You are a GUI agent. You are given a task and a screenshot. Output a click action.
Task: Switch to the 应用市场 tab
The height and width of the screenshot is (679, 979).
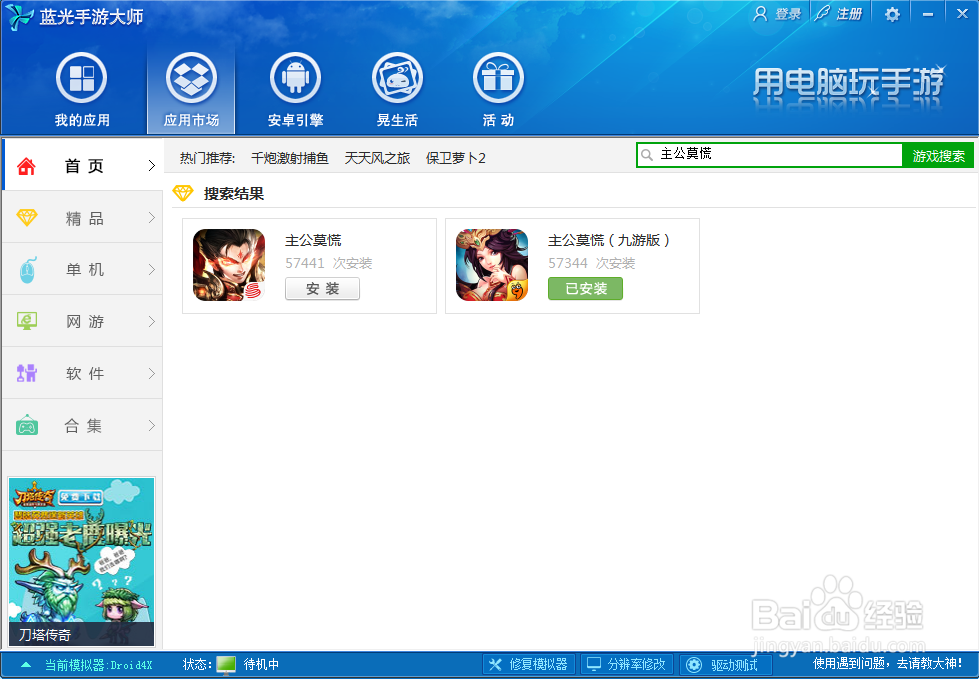click(191, 89)
